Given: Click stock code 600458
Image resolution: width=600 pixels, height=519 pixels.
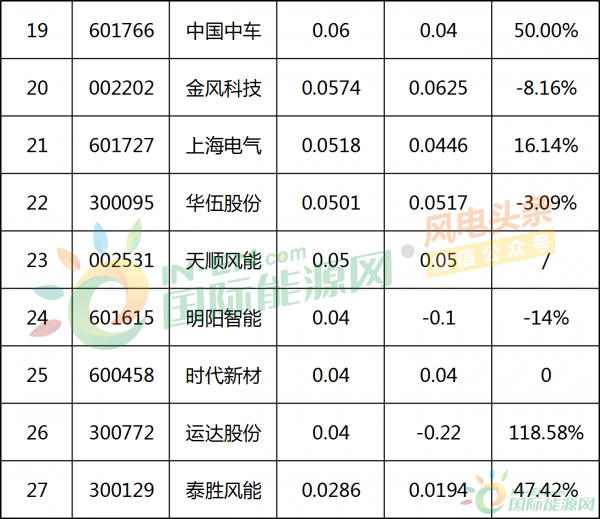Looking at the screenshot, I should coord(121,375).
